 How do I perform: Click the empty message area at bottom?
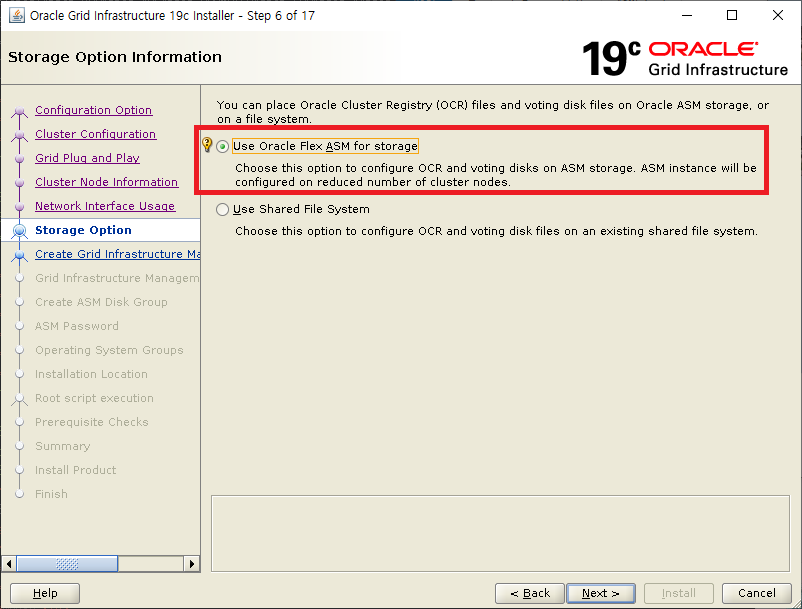click(500, 533)
